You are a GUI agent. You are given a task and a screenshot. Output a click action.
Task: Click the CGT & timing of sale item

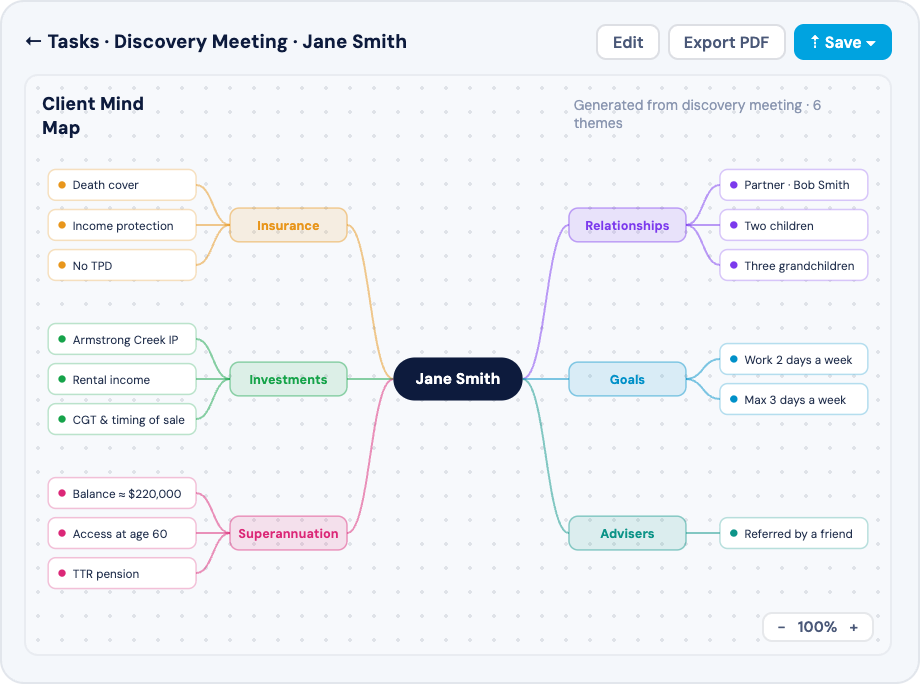point(122,419)
